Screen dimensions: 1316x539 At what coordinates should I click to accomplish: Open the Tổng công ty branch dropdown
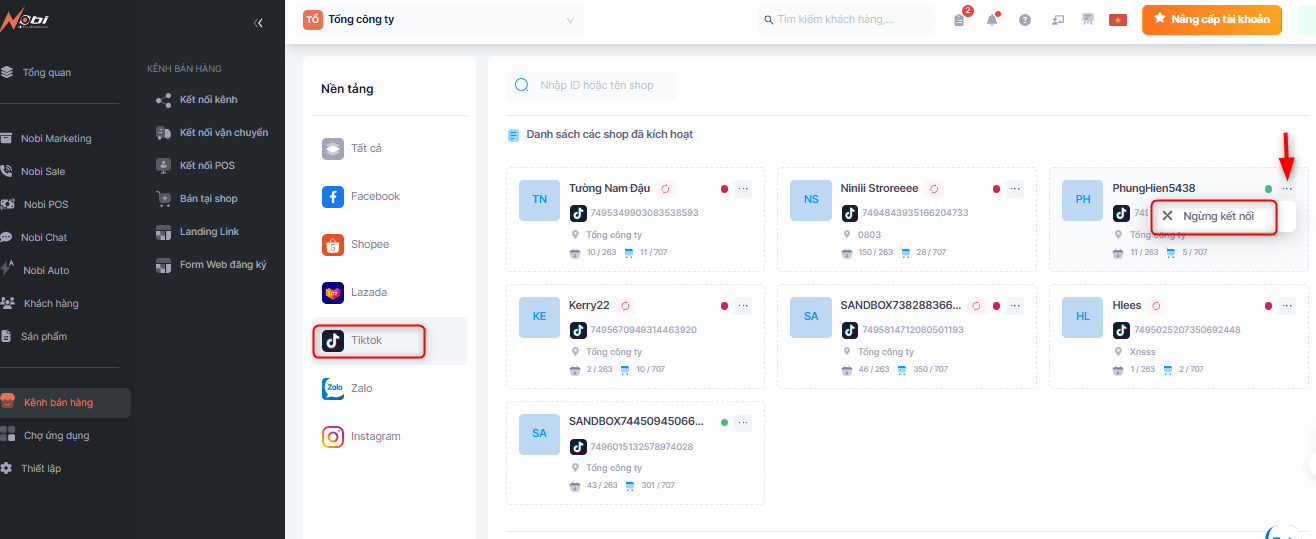[442, 20]
